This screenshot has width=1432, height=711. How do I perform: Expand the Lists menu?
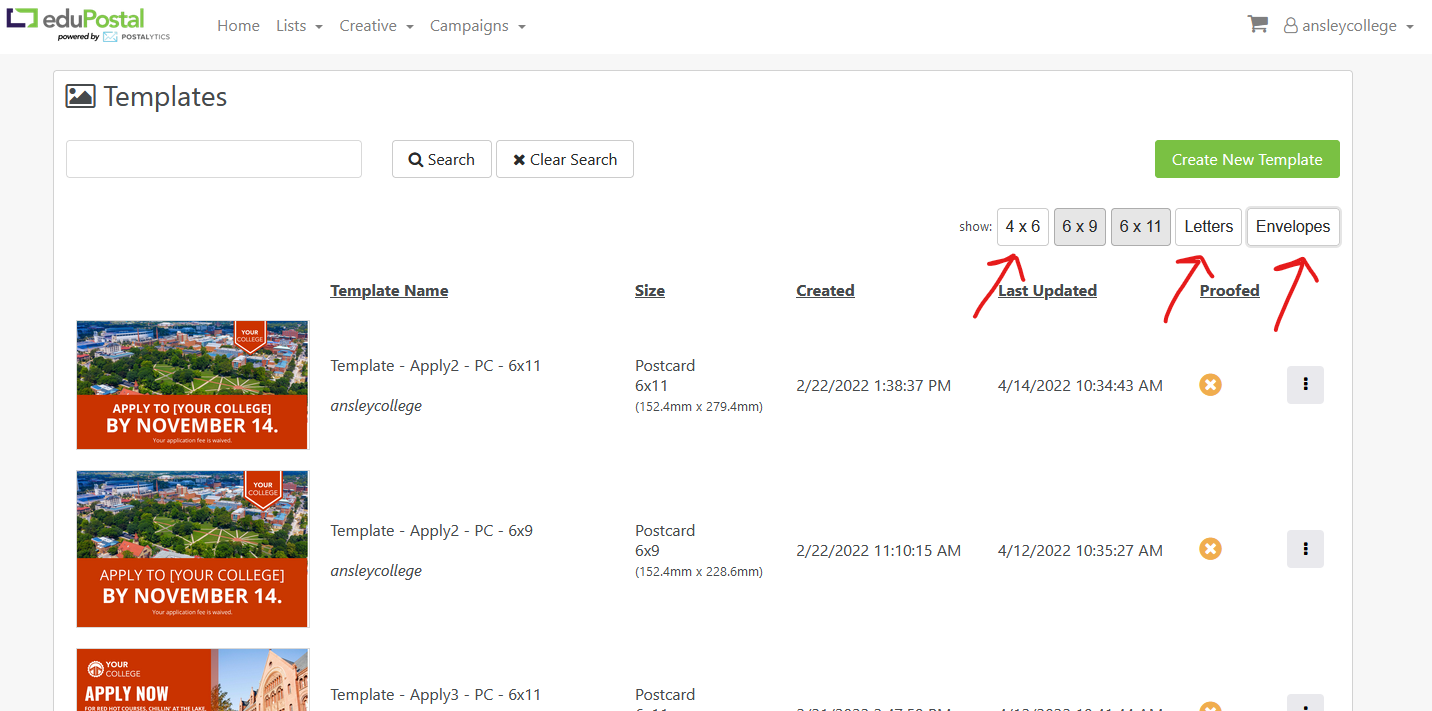[299, 26]
